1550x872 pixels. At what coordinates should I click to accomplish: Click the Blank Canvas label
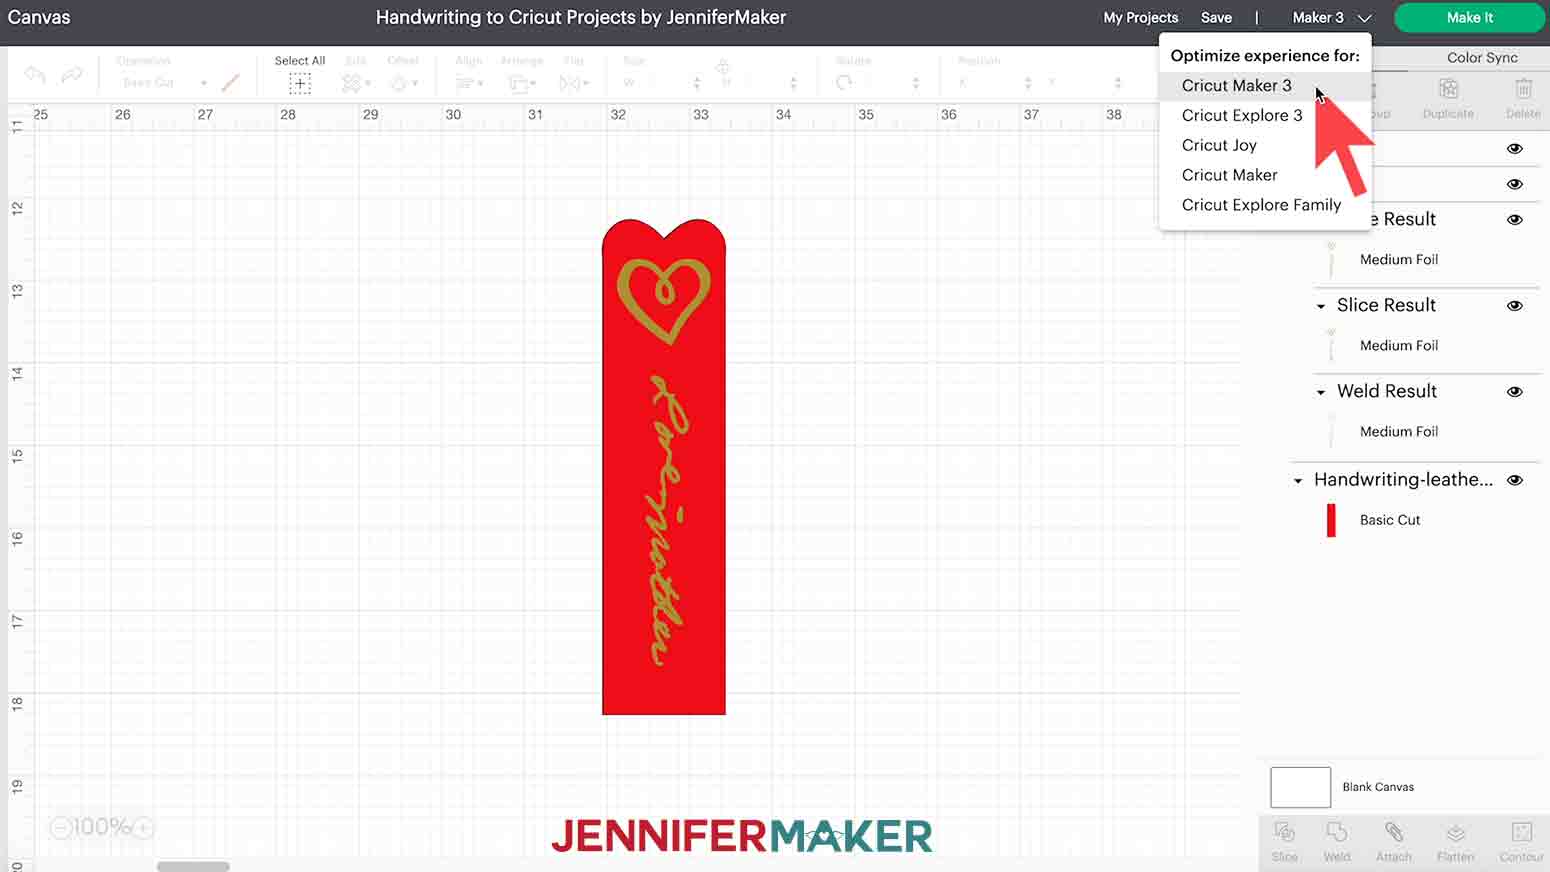[1378, 787]
